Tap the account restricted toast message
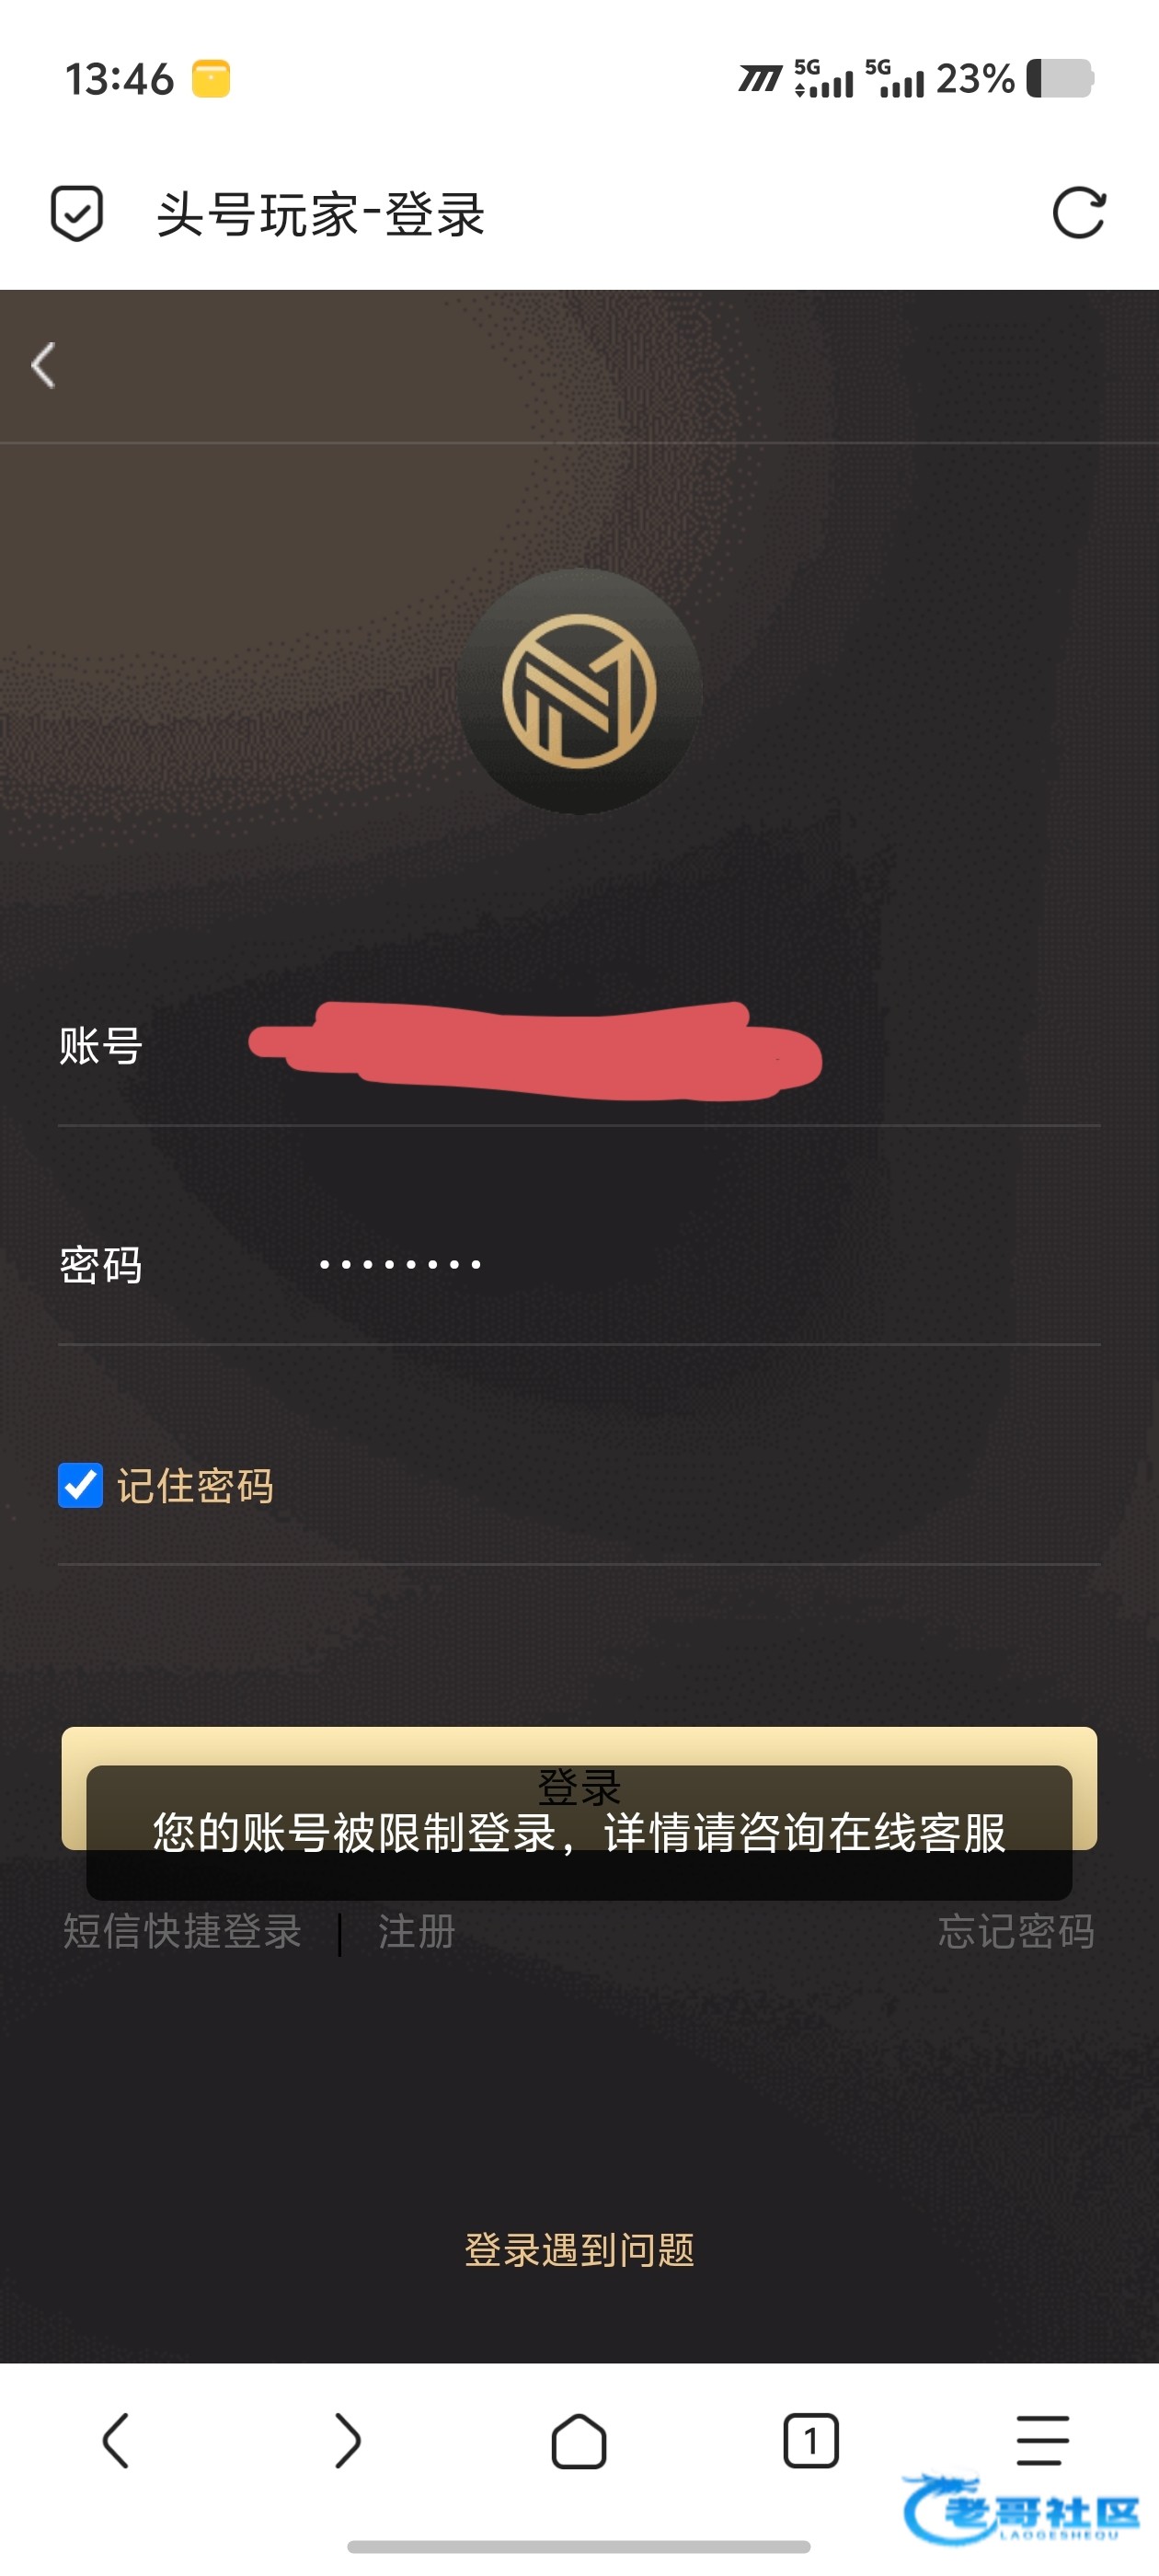 [x=579, y=1833]
